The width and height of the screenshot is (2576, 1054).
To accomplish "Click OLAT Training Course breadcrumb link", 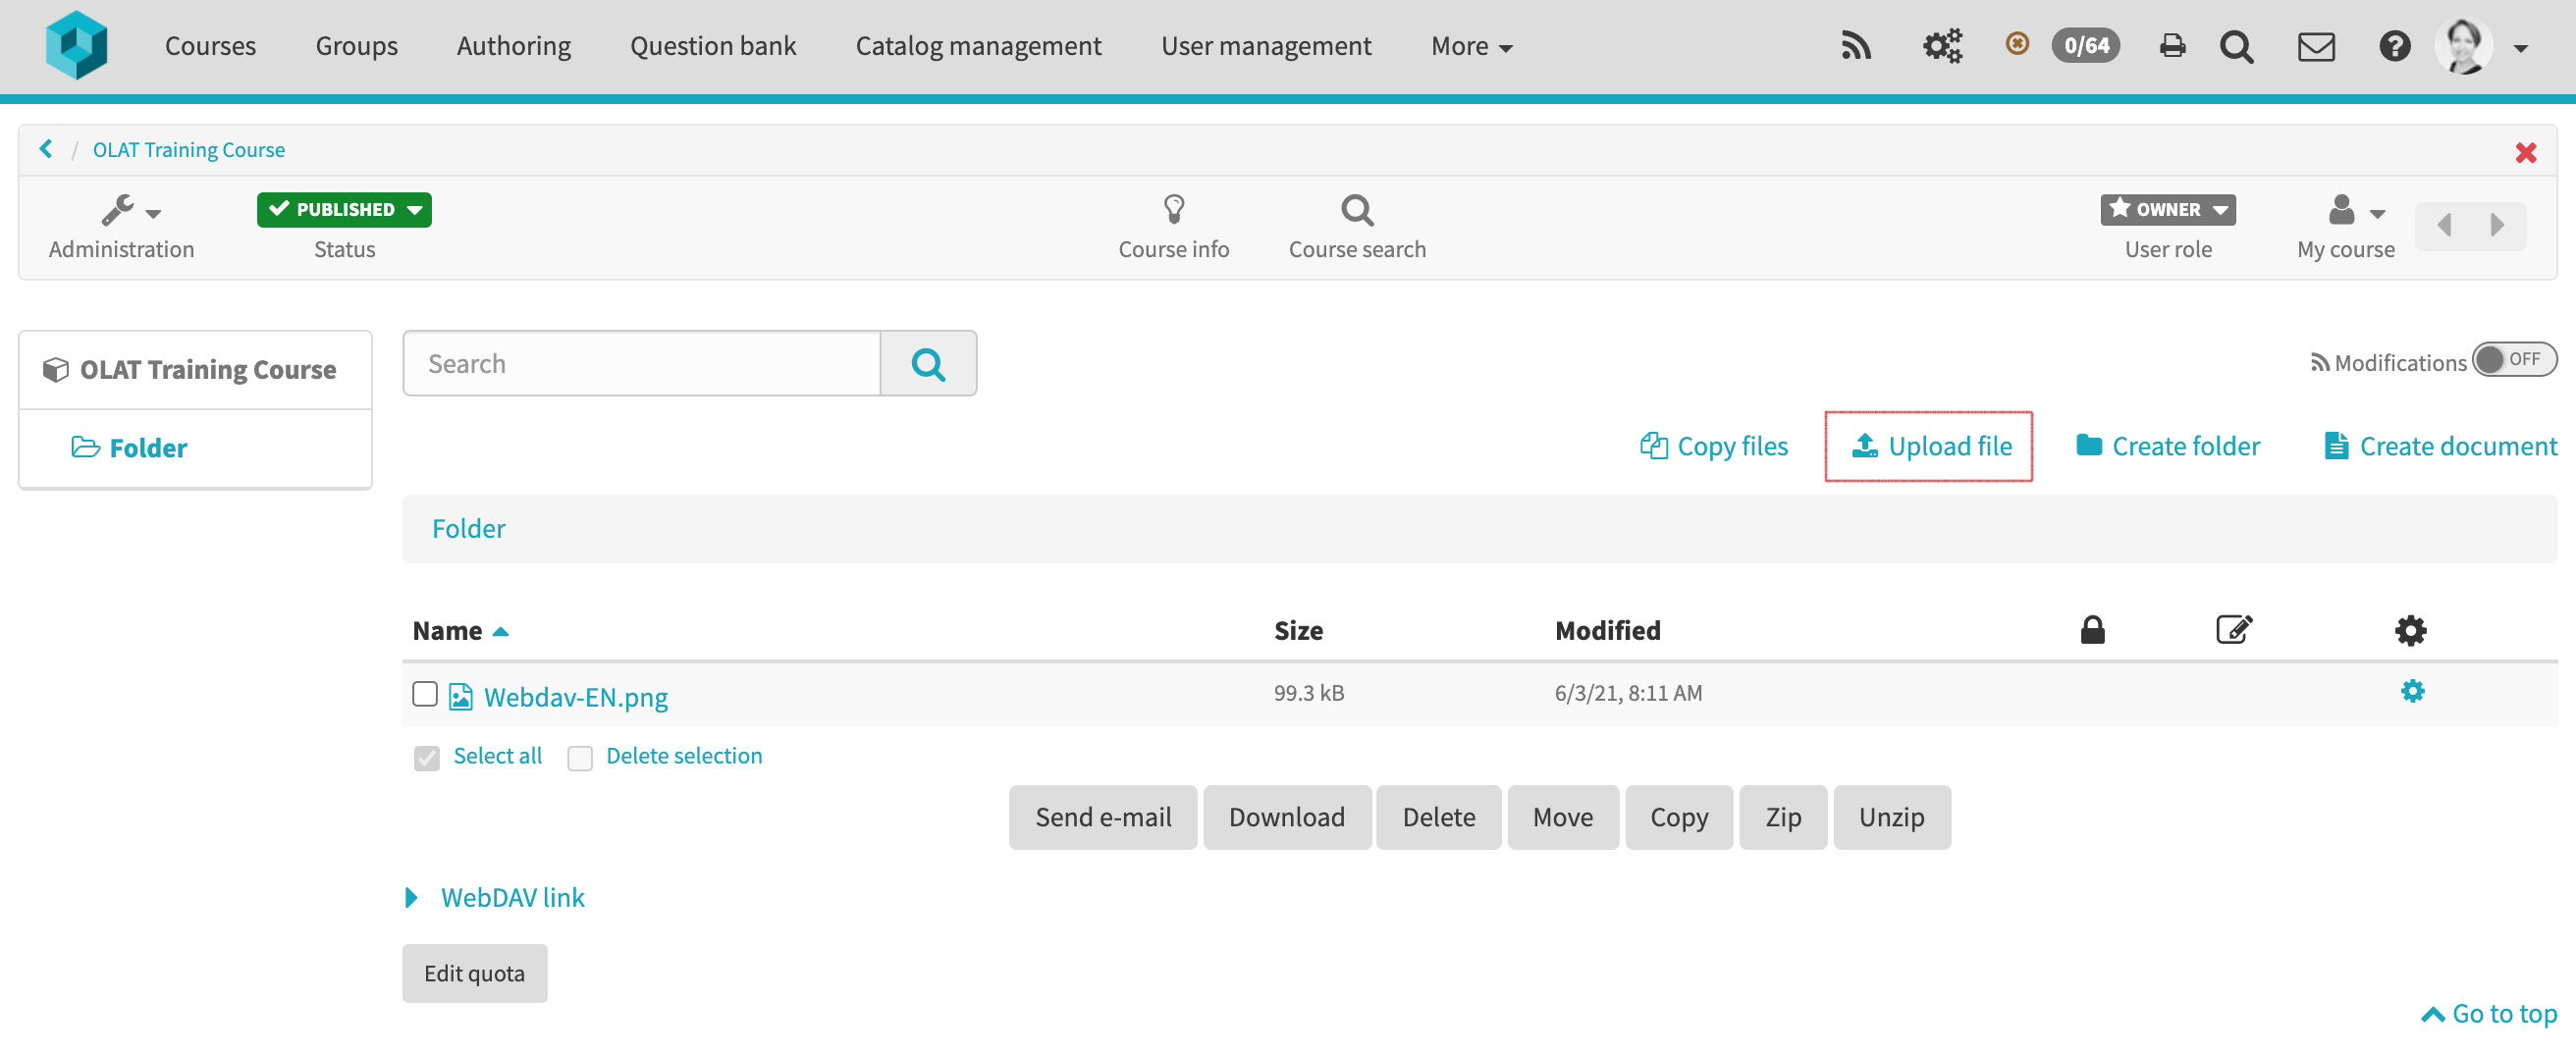I will pyautogui.click(x=189, y=150).
